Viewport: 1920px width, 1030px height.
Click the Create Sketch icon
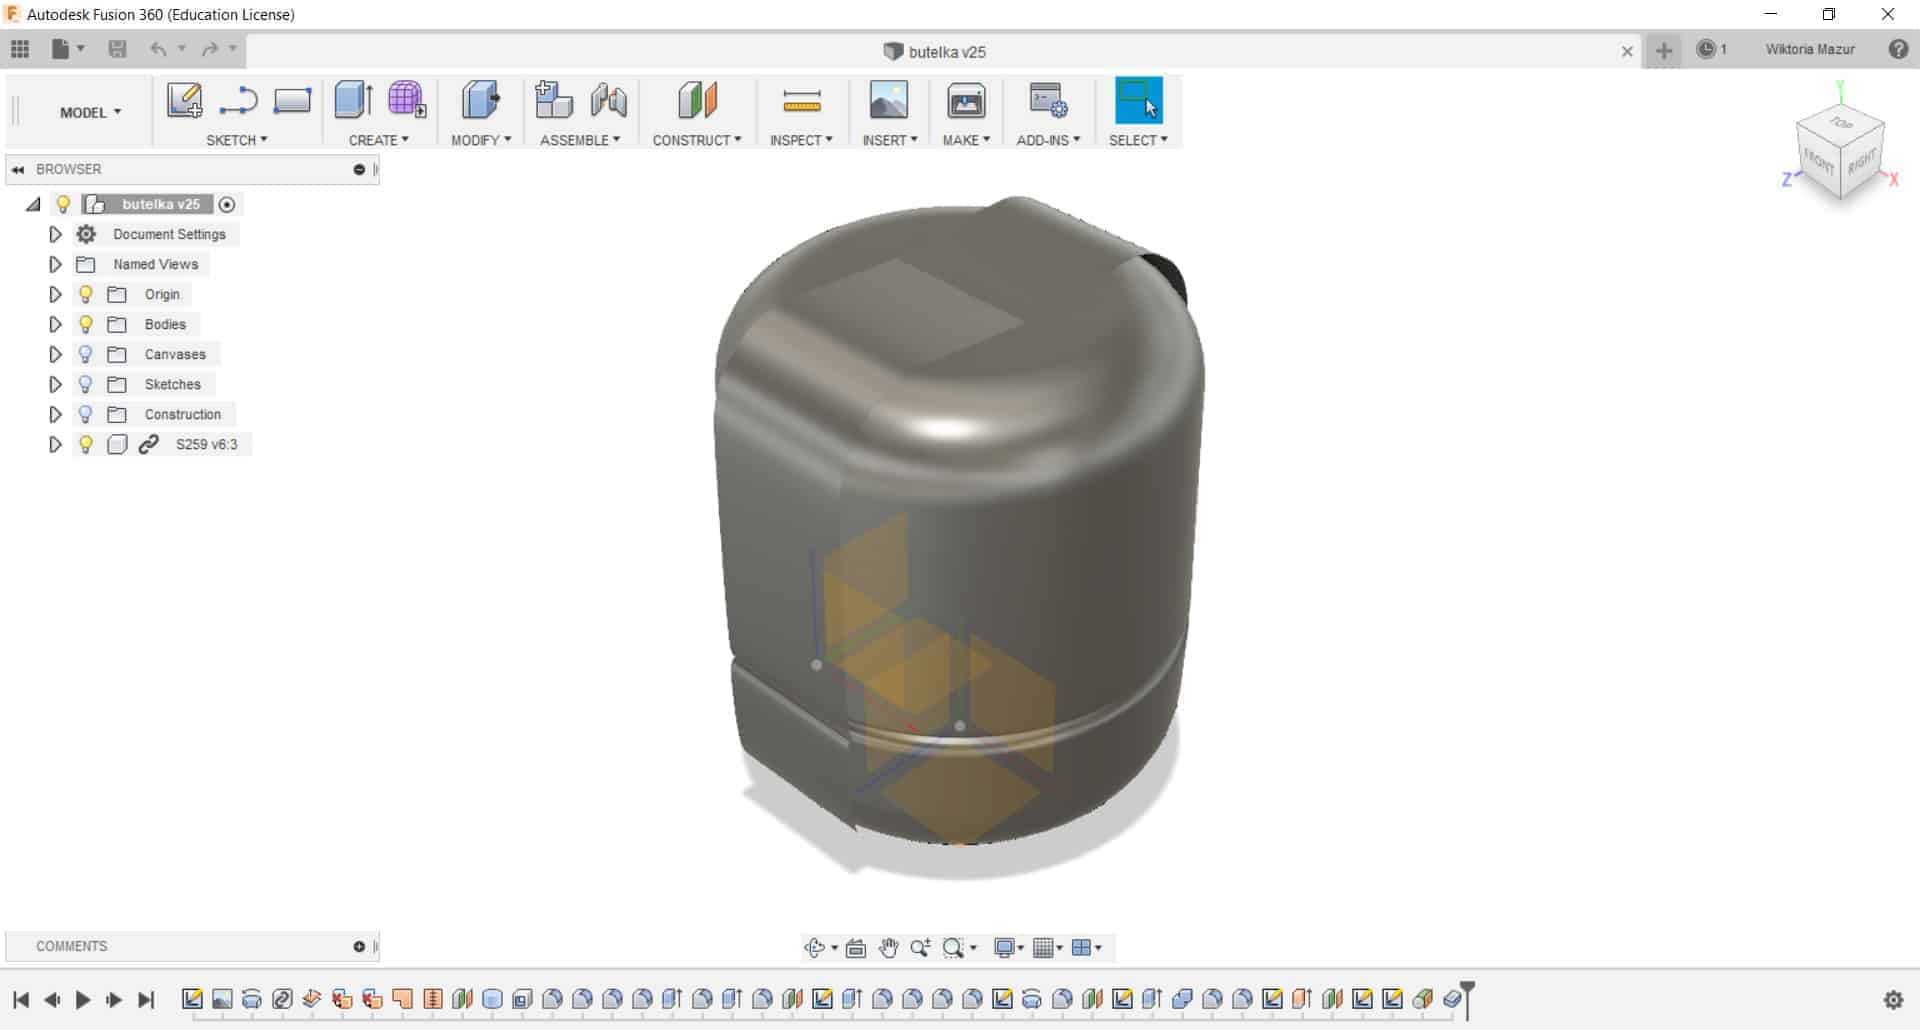point(185,101)
